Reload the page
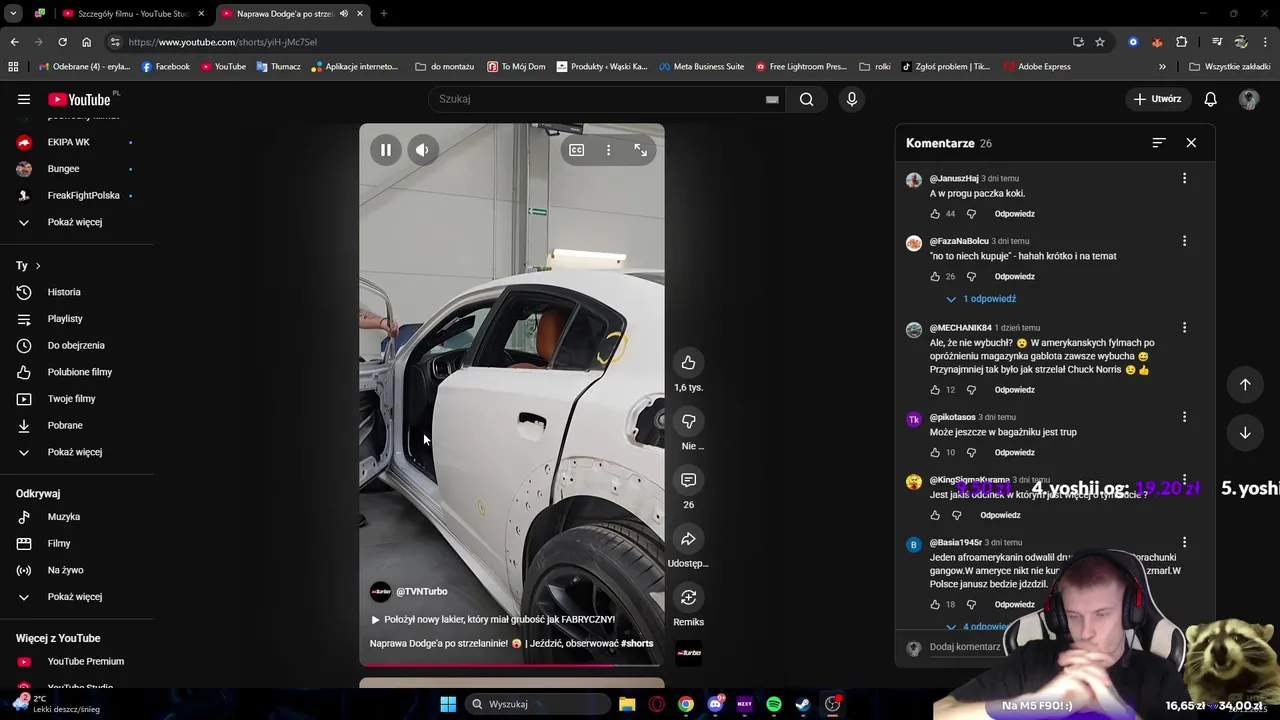Screen dimensions: 1280x720 coord(62,42)
